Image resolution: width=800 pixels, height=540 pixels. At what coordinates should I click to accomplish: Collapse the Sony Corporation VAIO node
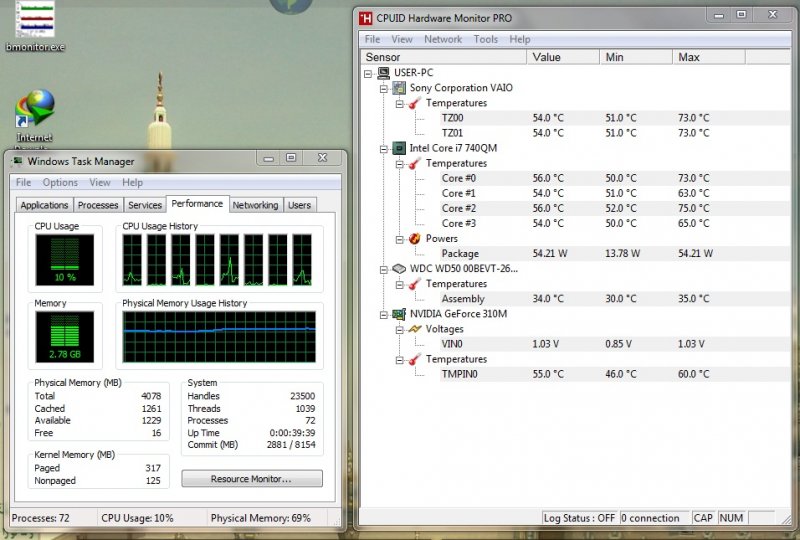coord(384,89)
